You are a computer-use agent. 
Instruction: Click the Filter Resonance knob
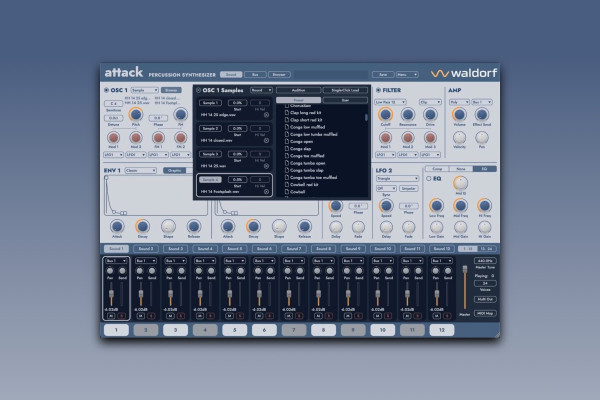pyautogui.click(x=408, y=114)
